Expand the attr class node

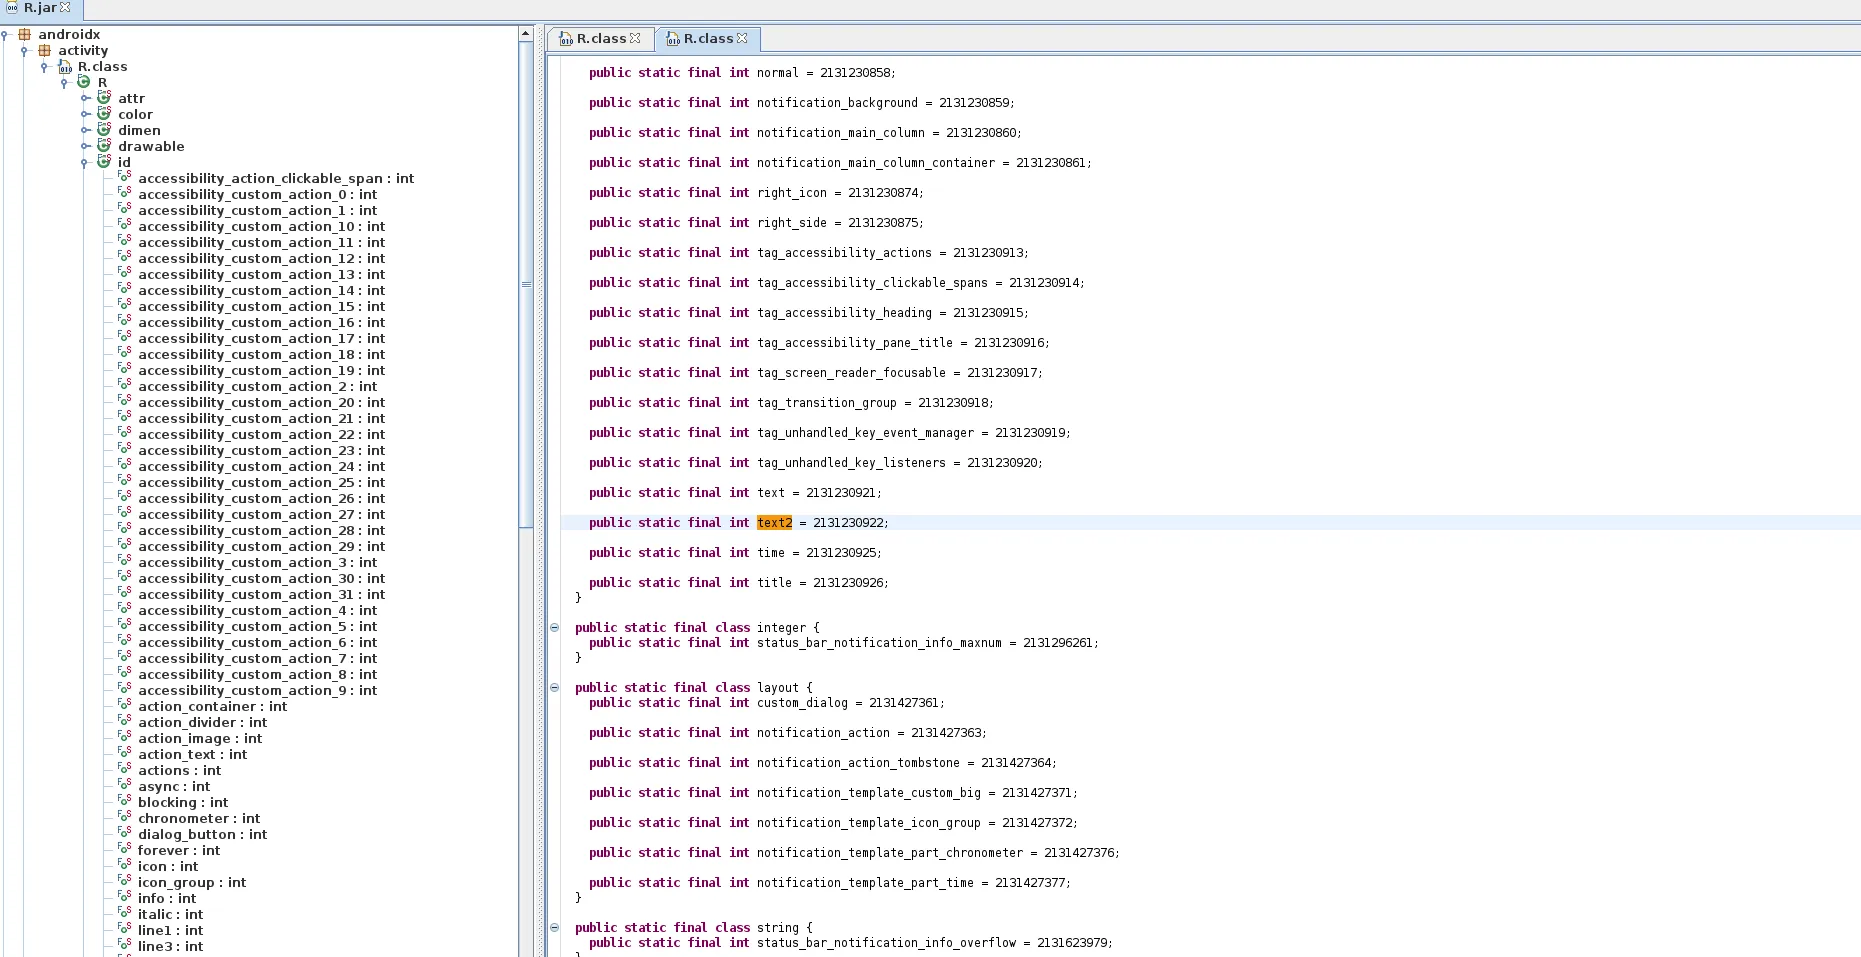(x=85, y=98)
